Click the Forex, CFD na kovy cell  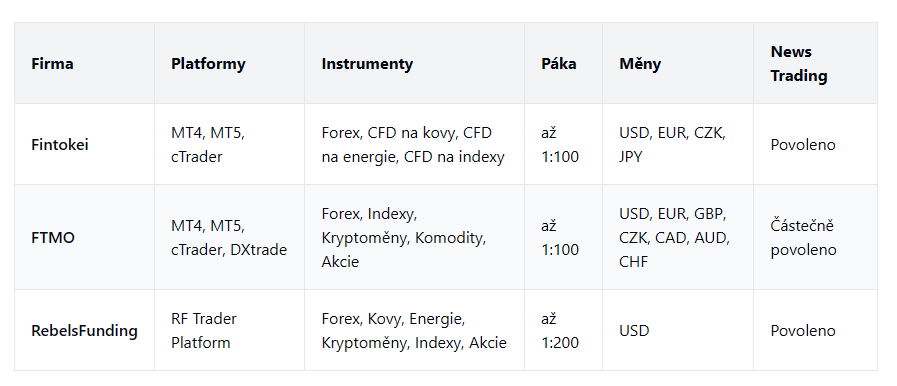[x=414, y=145]
